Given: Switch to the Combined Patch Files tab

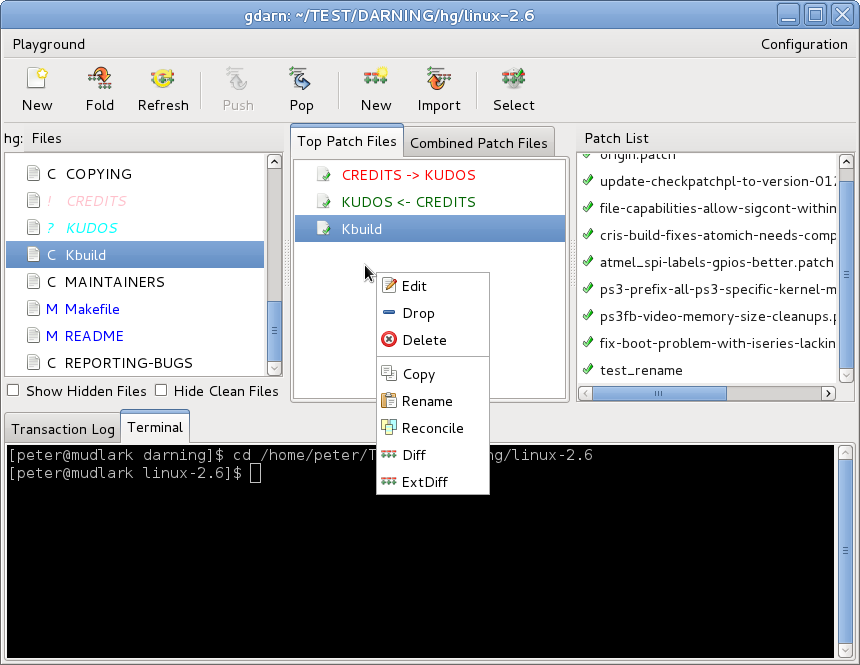Looking at the screenshot, I should coord(479,143).
